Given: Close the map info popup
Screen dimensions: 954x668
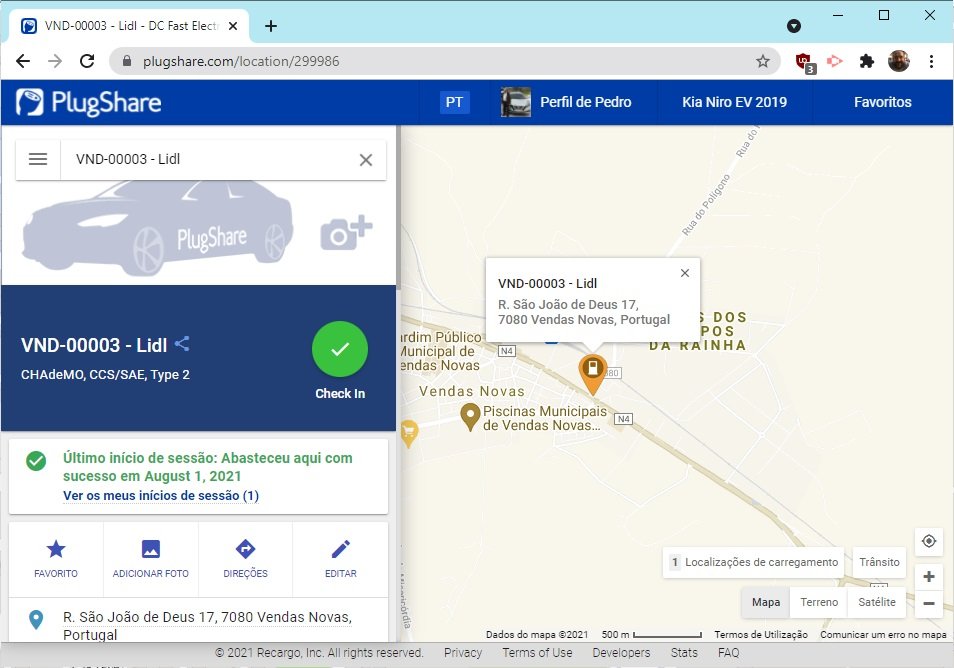Looking at the screenshot, I should tap(684, 273).
